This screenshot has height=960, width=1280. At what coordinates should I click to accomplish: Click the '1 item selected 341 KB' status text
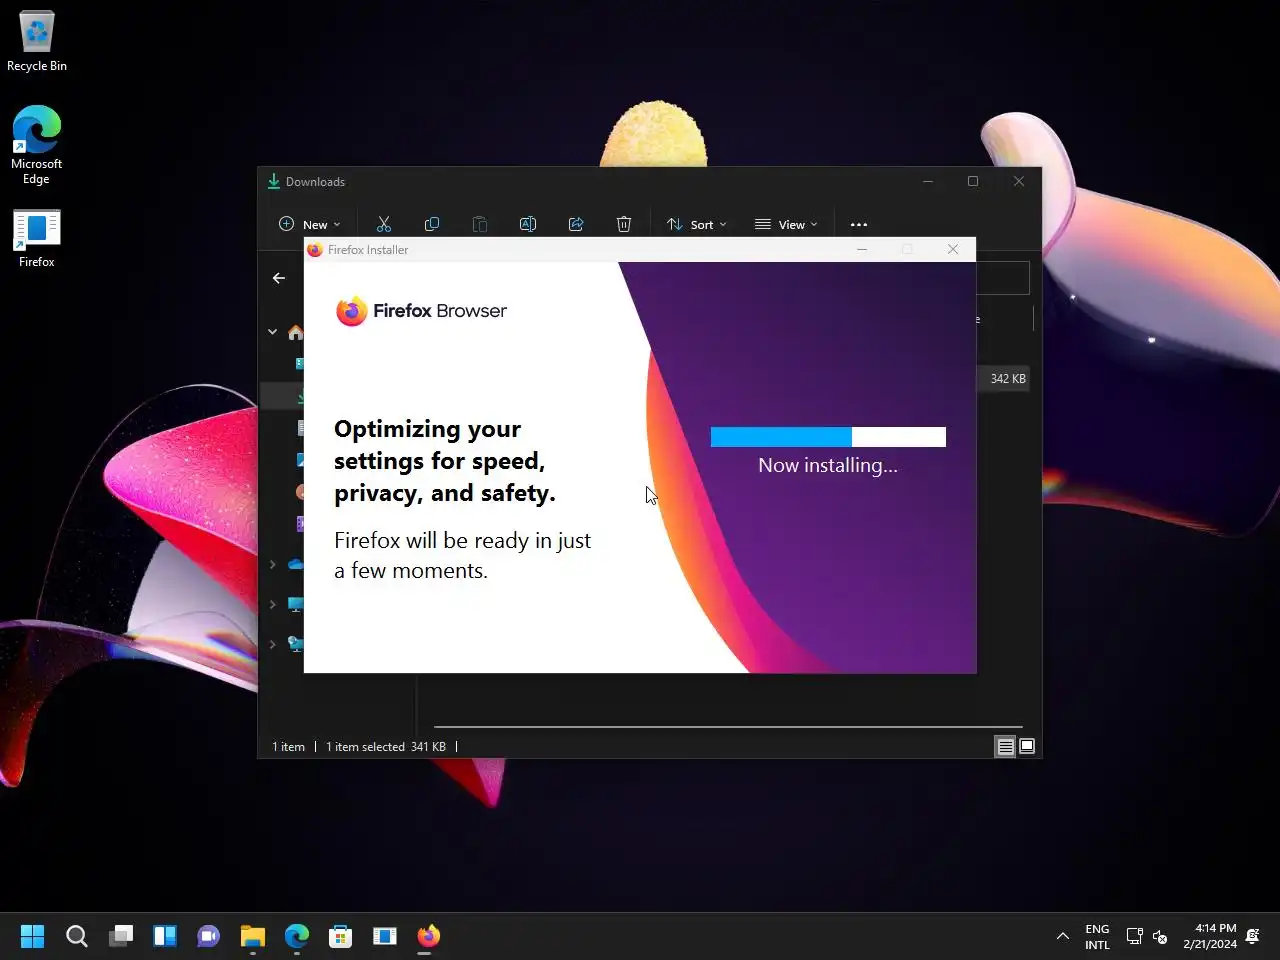pos(386,747)
